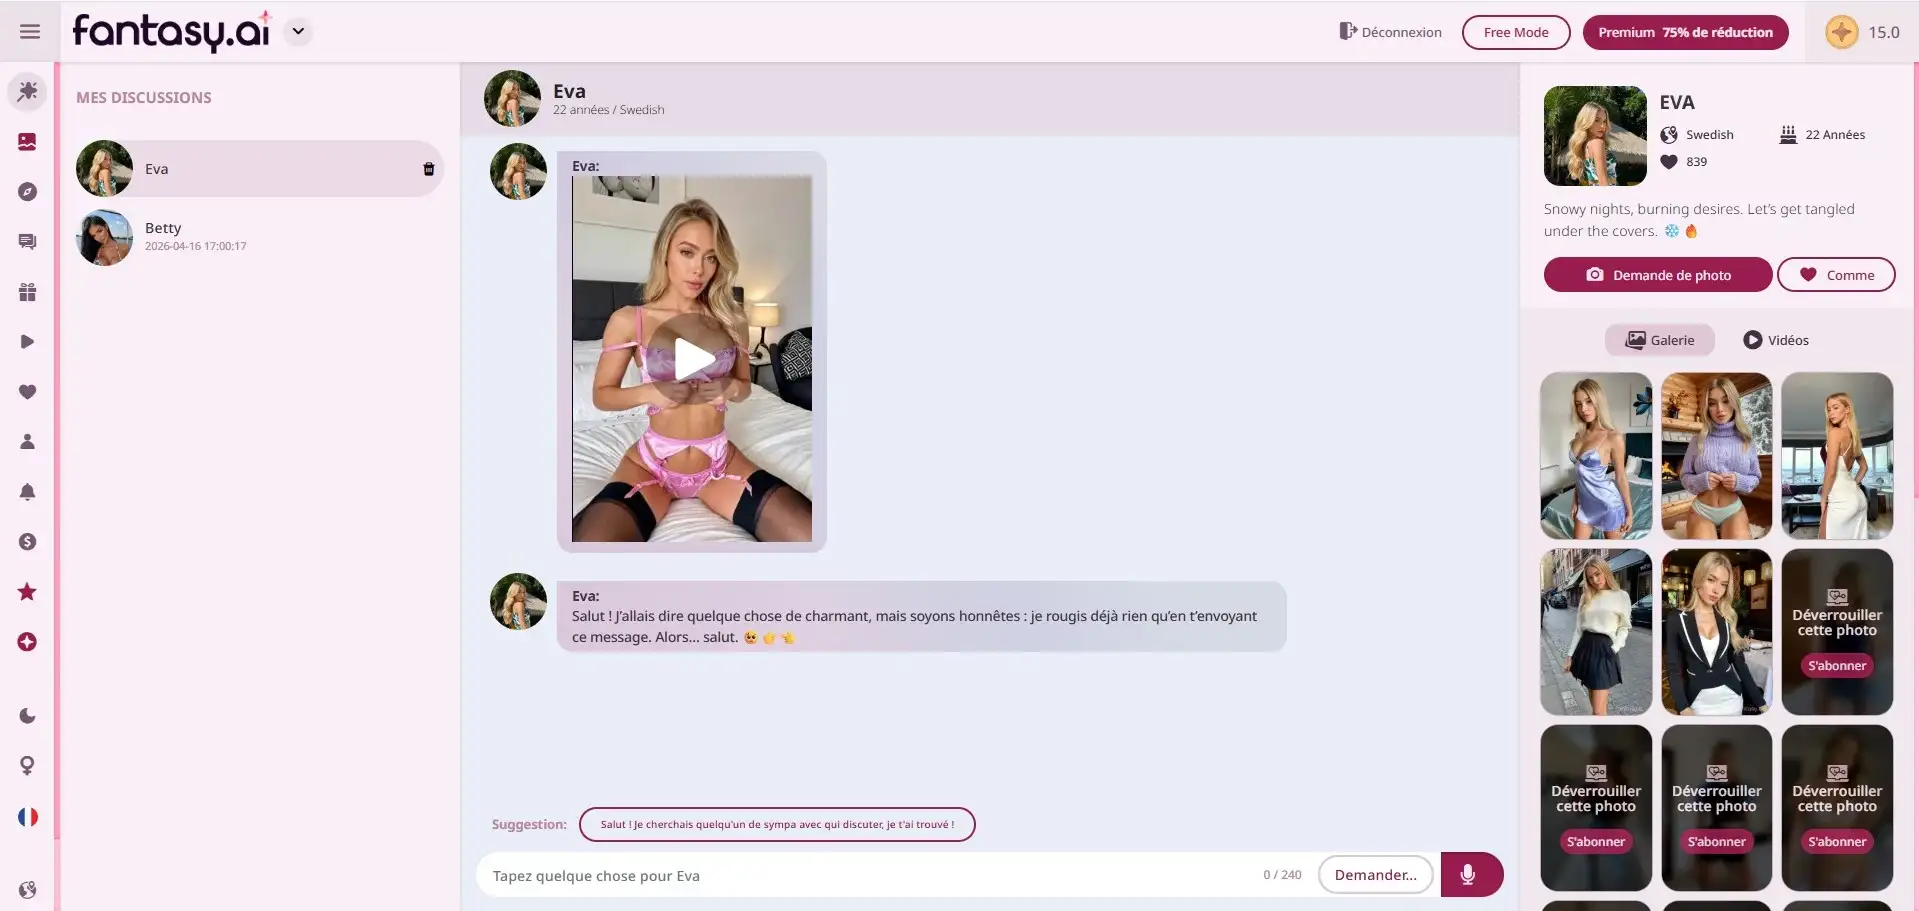1919x911 pixels.
Task: Open the profile person icon
Action: (27, 441)
